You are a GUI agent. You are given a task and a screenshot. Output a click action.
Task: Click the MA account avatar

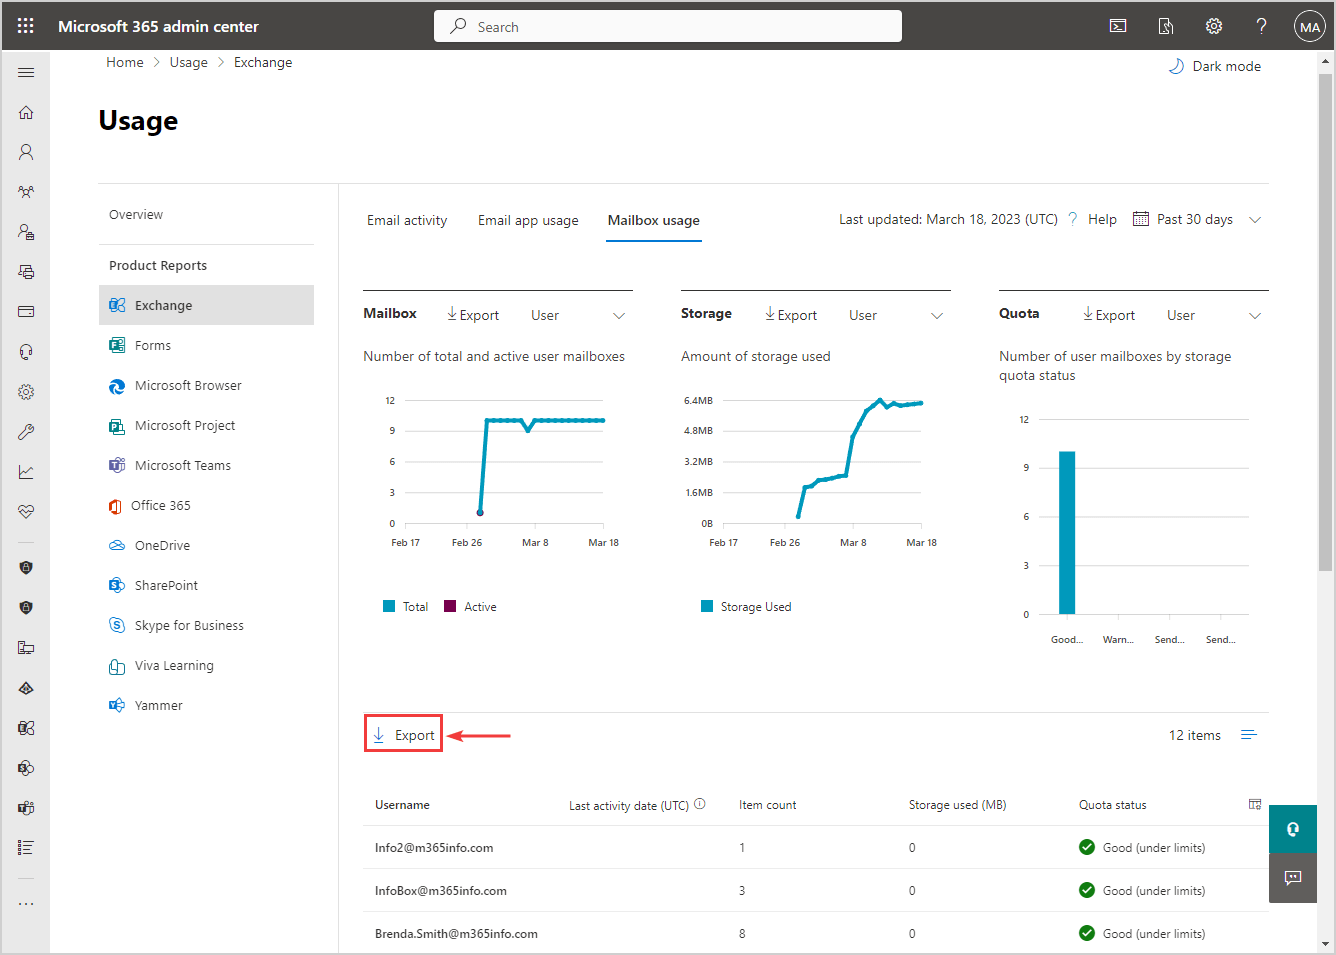(x=1309, y=25)
